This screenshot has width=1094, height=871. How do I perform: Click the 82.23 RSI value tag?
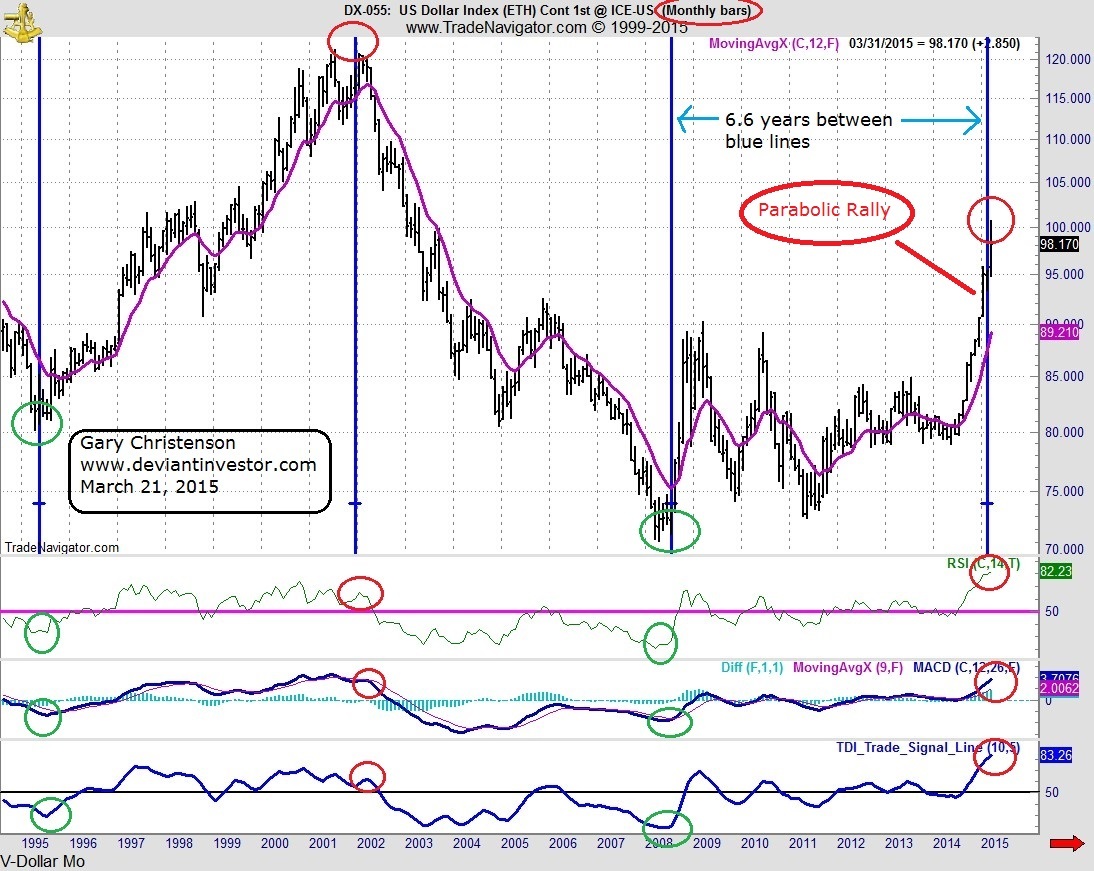coord(1056,571)
